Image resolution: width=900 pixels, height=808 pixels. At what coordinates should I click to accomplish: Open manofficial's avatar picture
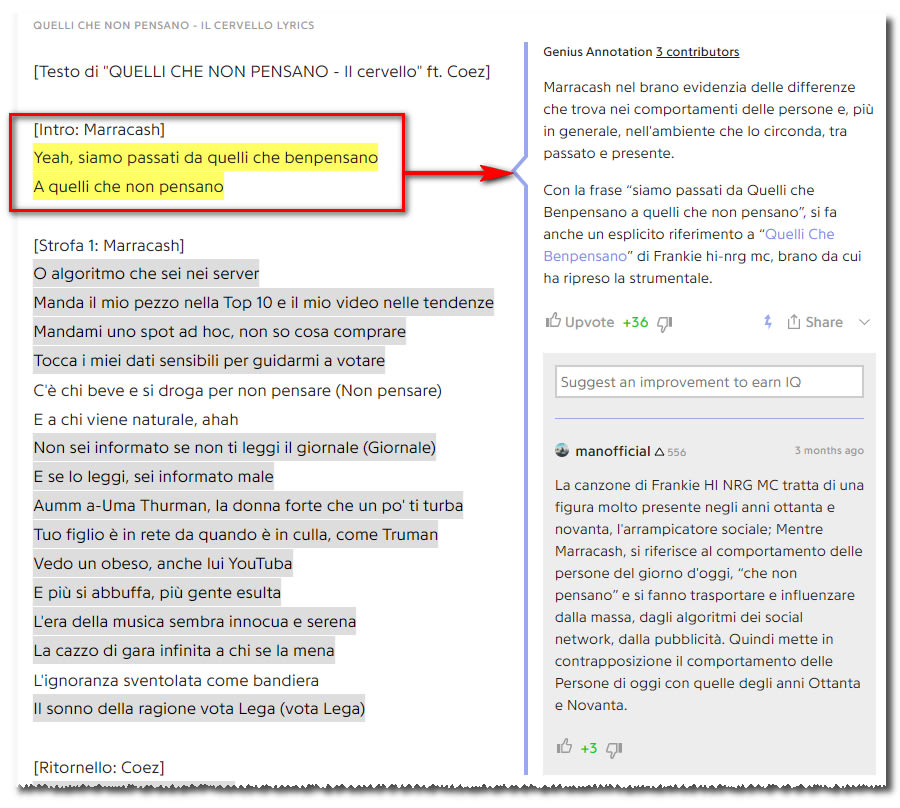point(562,450)
